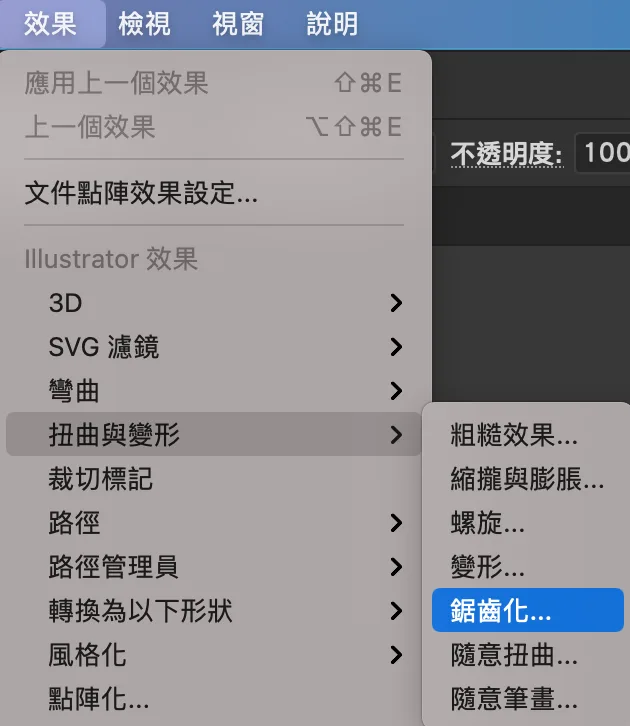Select 鋸齒化... highlighted item
630x726 pixels.
[528, 610]
